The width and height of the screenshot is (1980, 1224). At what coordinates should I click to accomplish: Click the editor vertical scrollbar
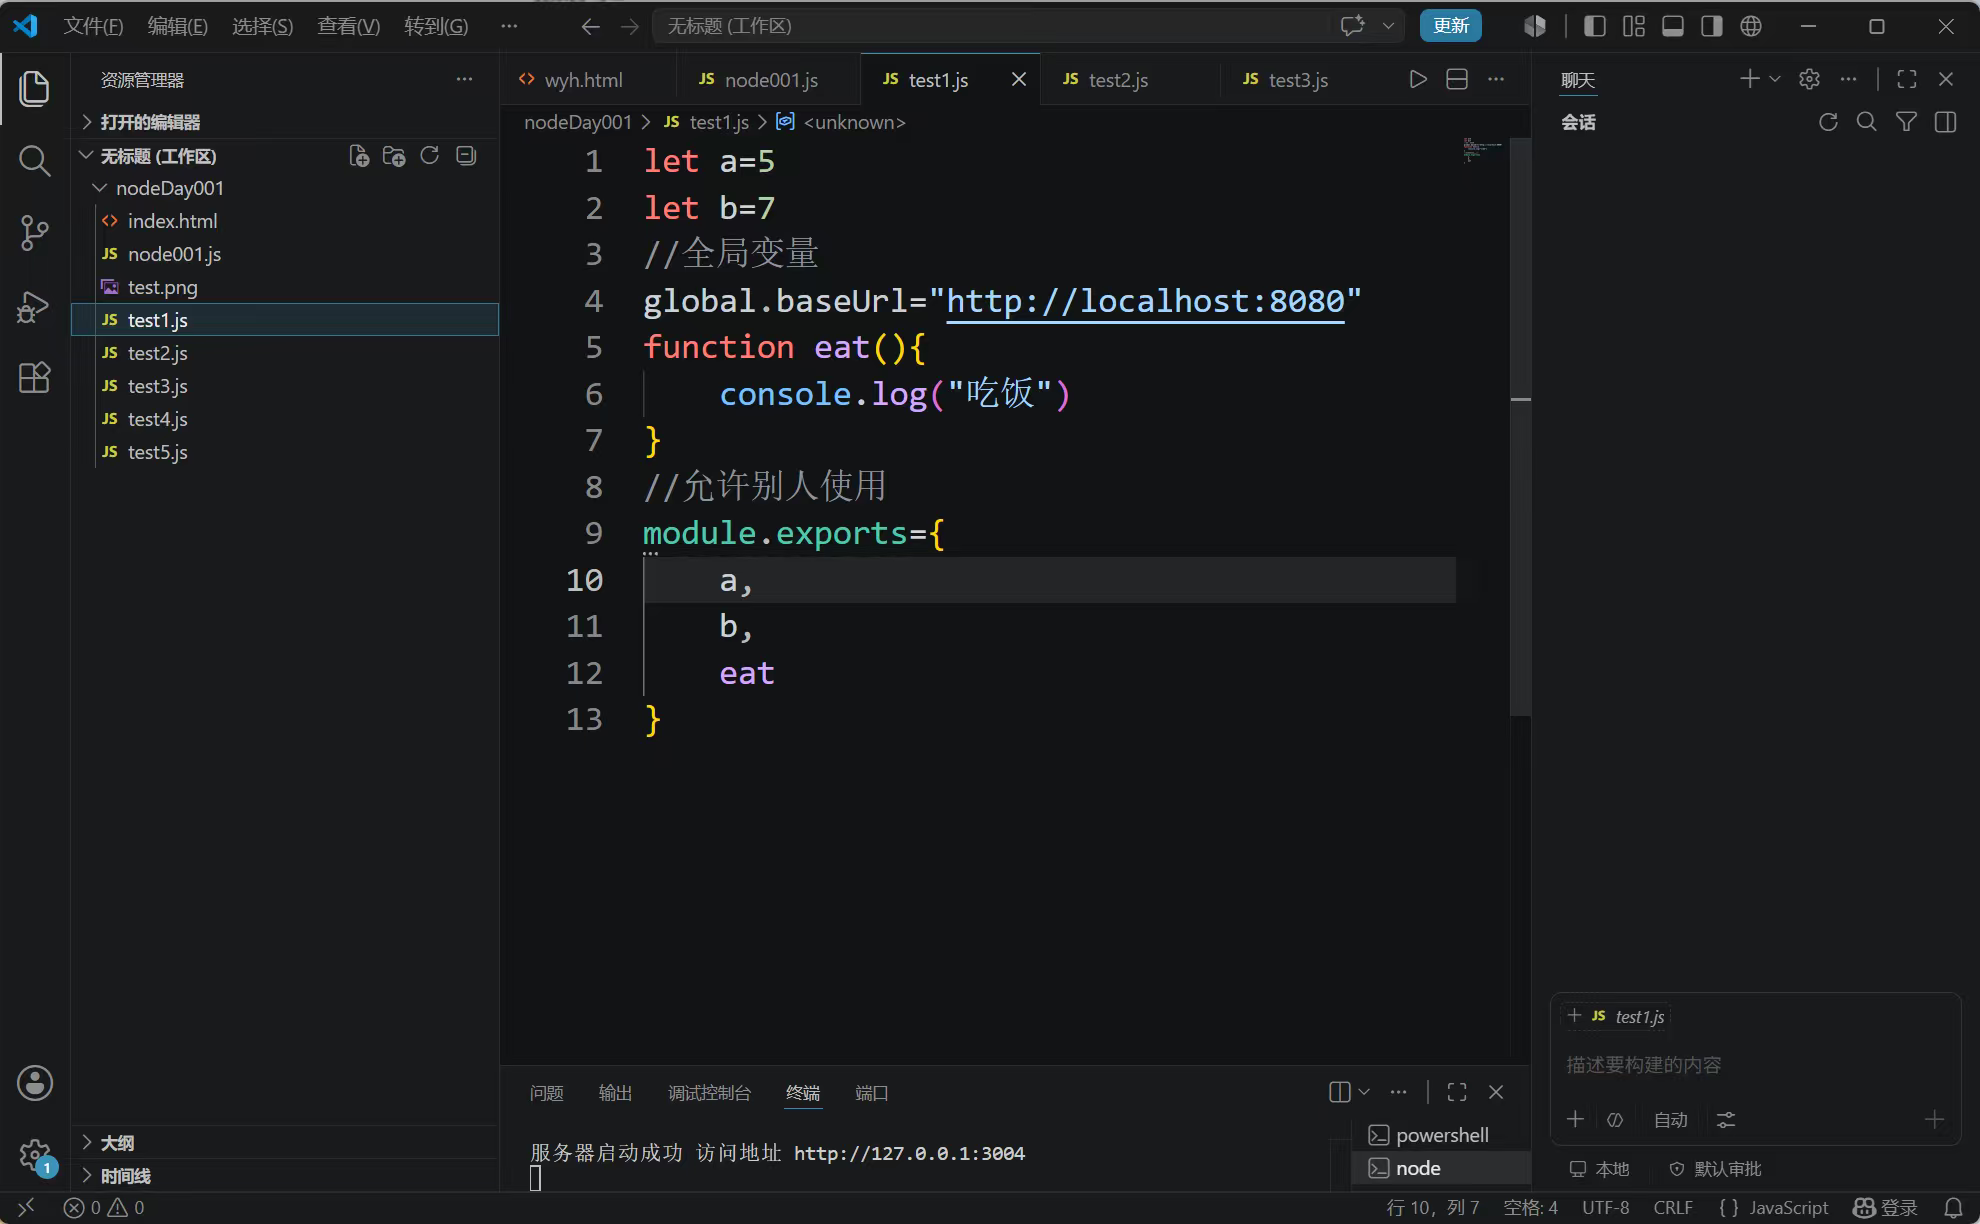tap(1520, 427)
